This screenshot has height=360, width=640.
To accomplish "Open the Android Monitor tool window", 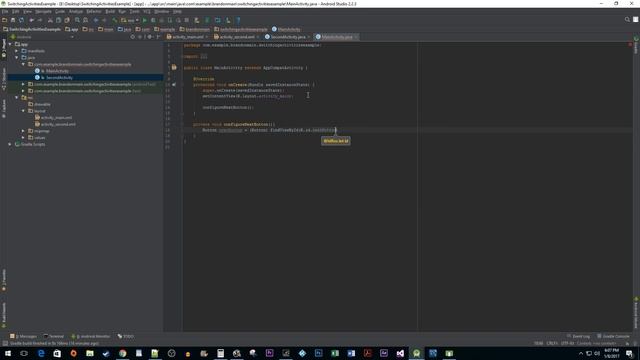I will pyautogui.click(x=91, y=336).
